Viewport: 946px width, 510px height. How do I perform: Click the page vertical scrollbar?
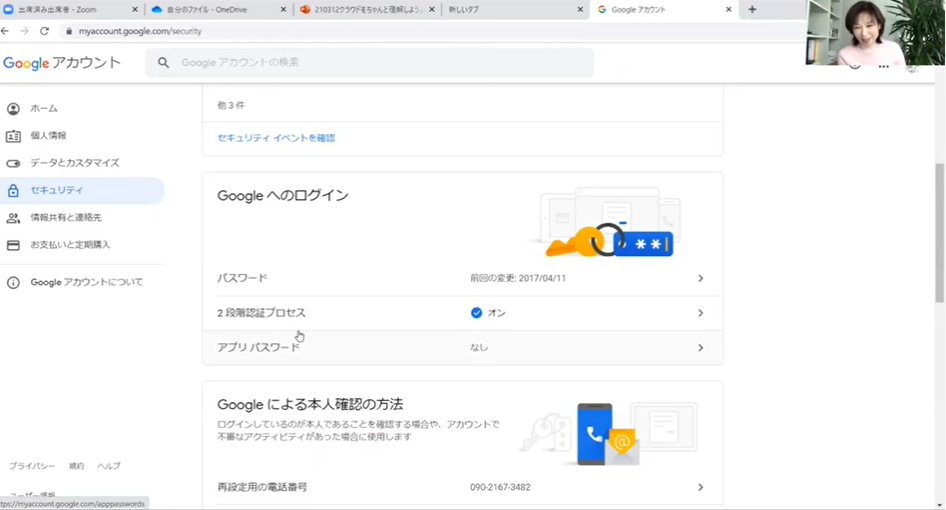tap(939, 230)
